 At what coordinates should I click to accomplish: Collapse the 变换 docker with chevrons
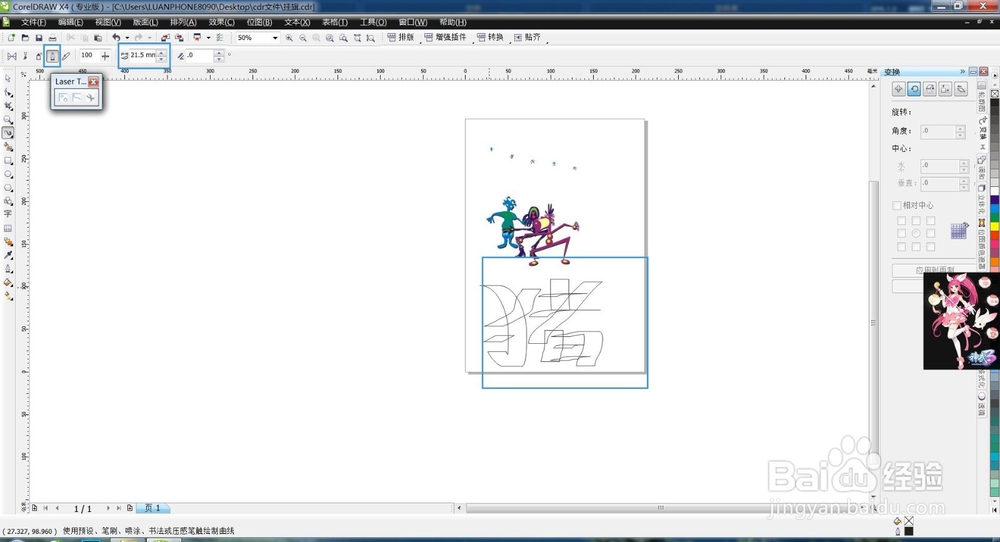coord(962,71)
